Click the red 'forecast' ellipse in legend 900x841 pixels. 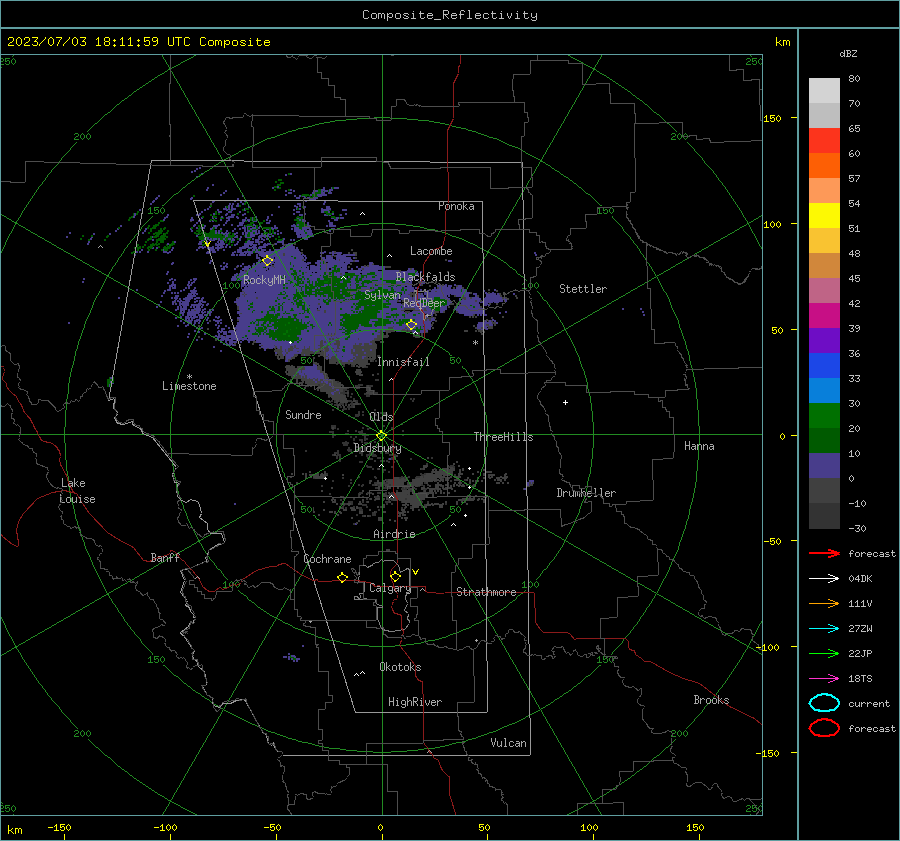824,728
